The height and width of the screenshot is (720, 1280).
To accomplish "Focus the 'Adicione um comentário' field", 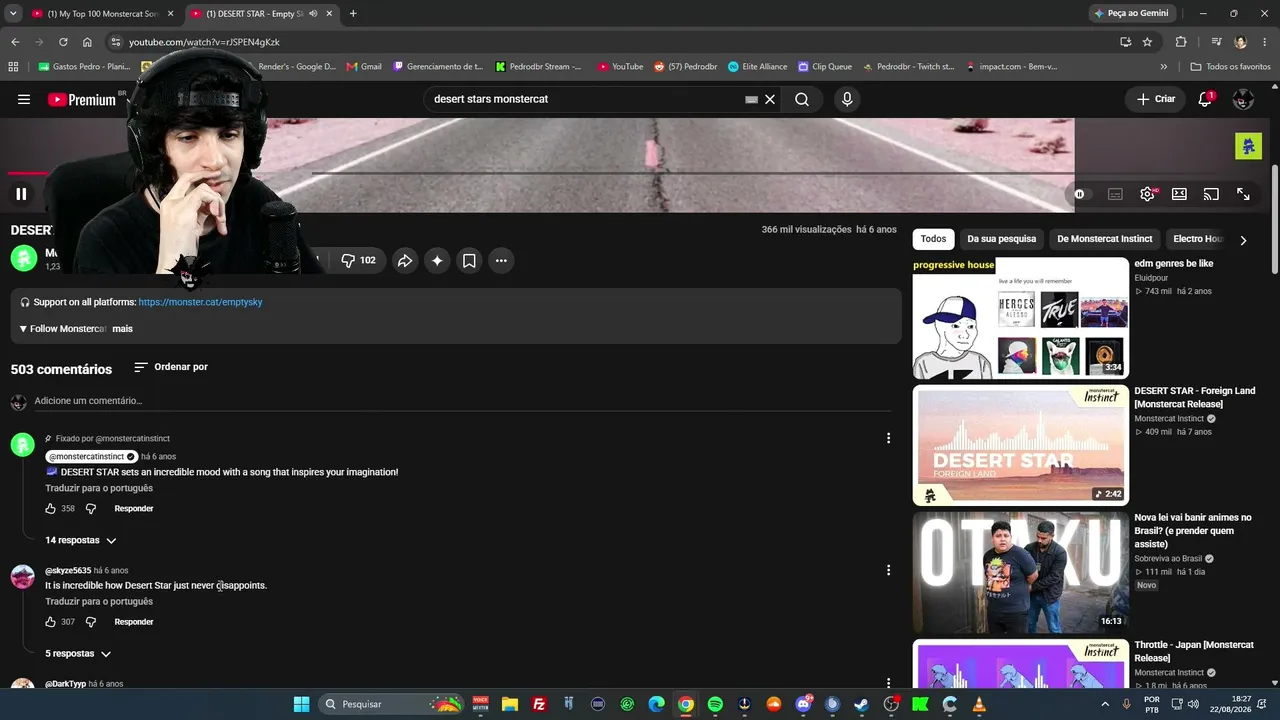I will pyautogui.click(x=462, y=401).
